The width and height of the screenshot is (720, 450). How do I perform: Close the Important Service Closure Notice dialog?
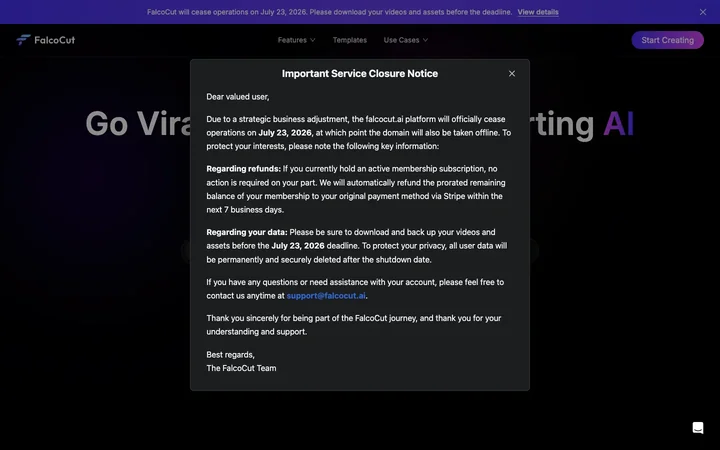512,73
